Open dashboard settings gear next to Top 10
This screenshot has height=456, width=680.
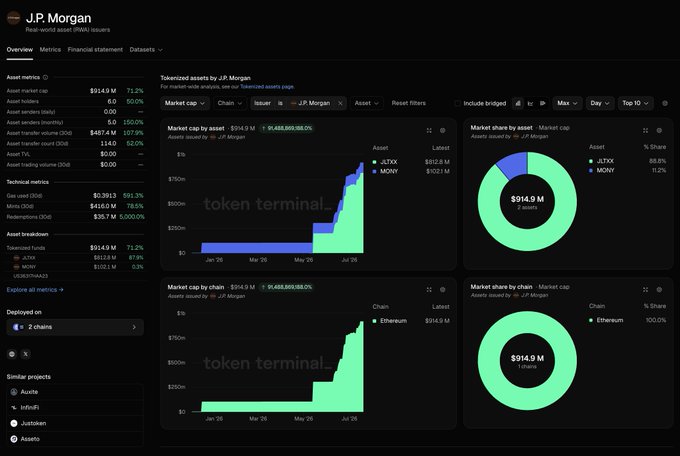(x=665, y=103)
